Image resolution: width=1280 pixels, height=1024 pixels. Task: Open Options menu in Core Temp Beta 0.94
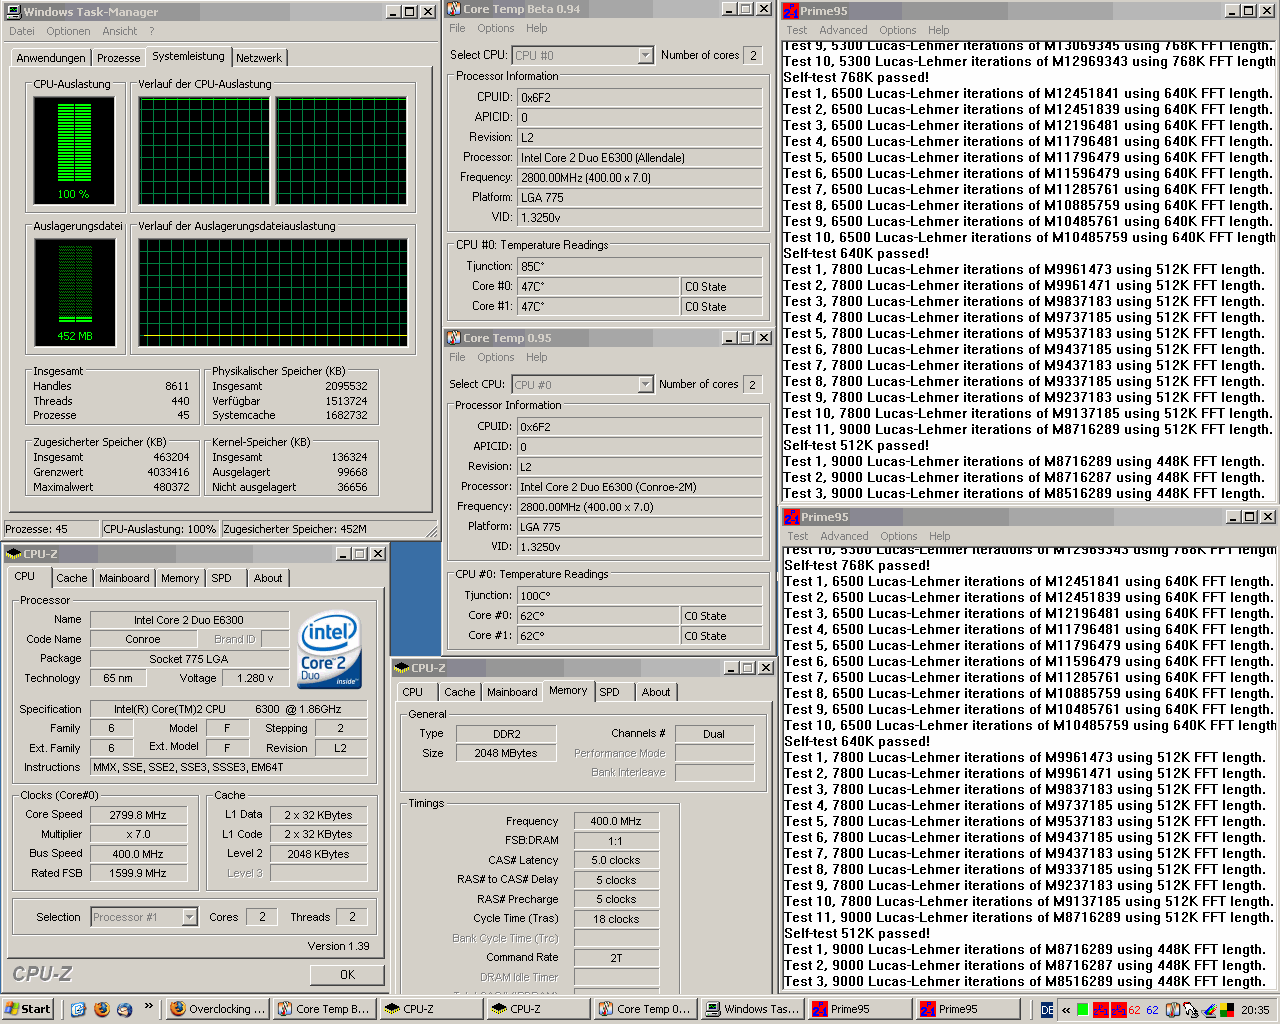(495, 28)
